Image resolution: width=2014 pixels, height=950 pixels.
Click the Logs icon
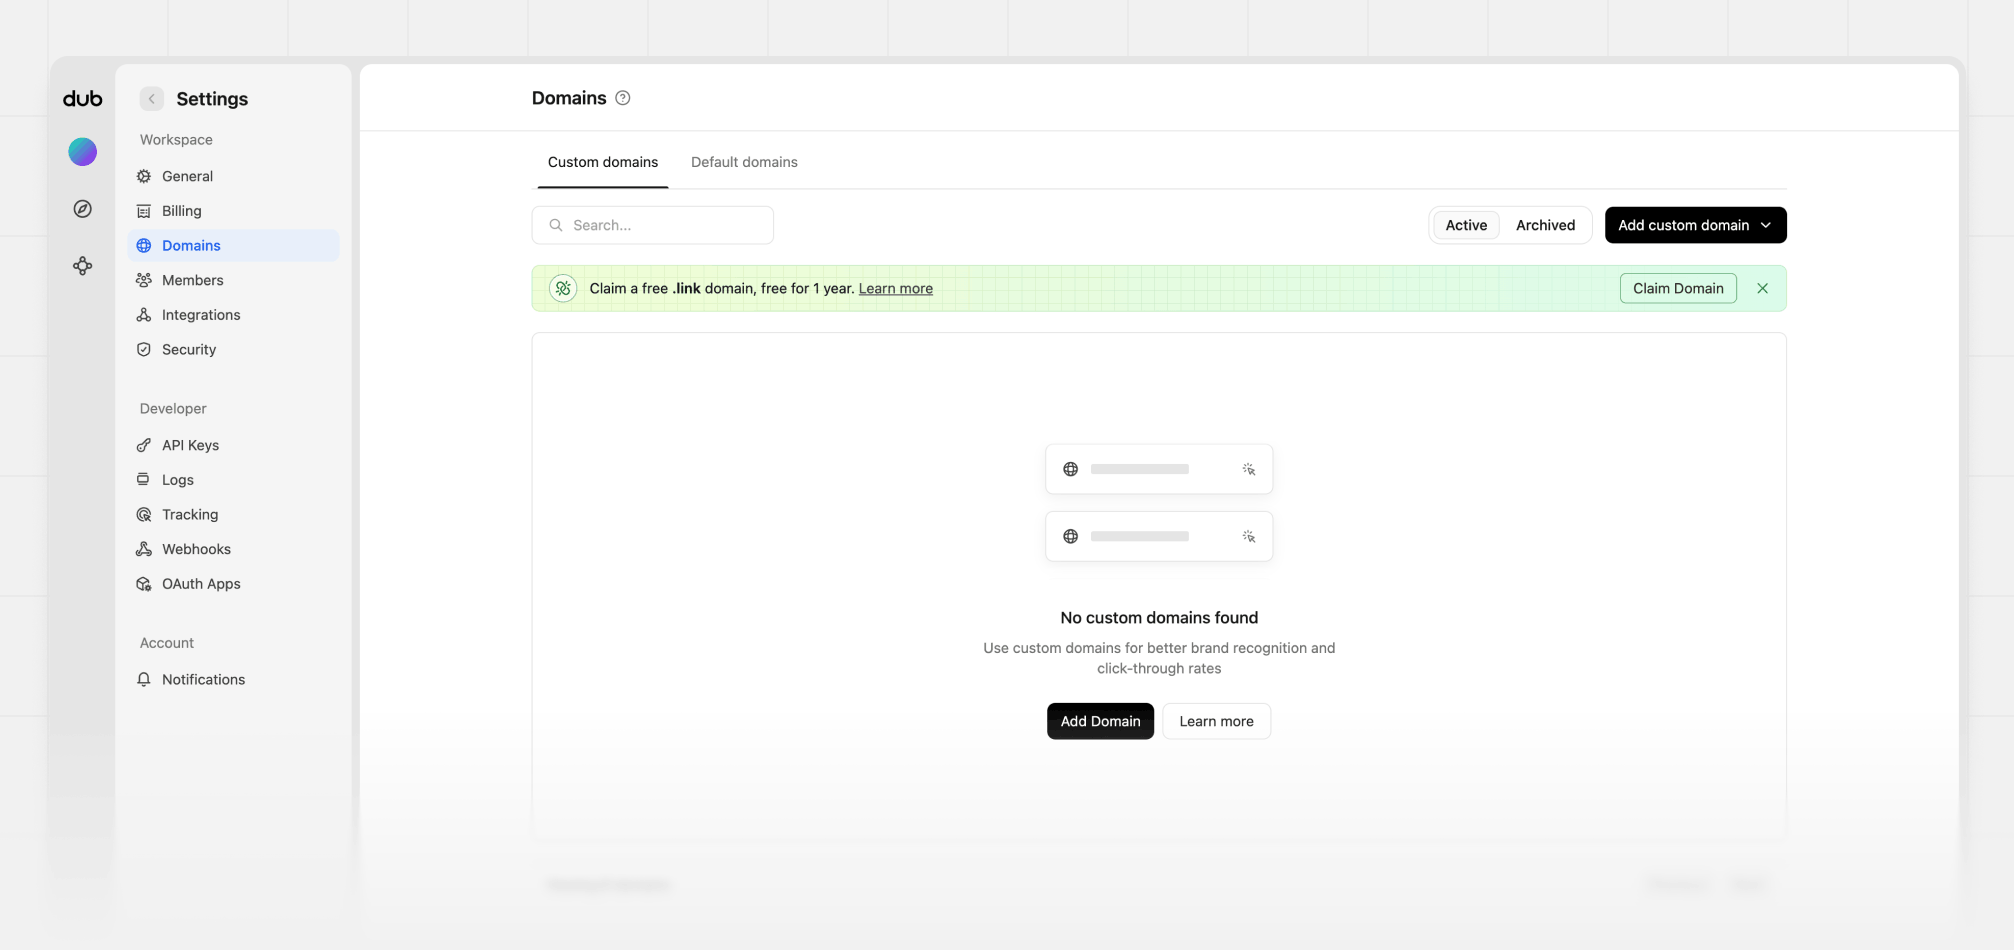coord(144,480)
